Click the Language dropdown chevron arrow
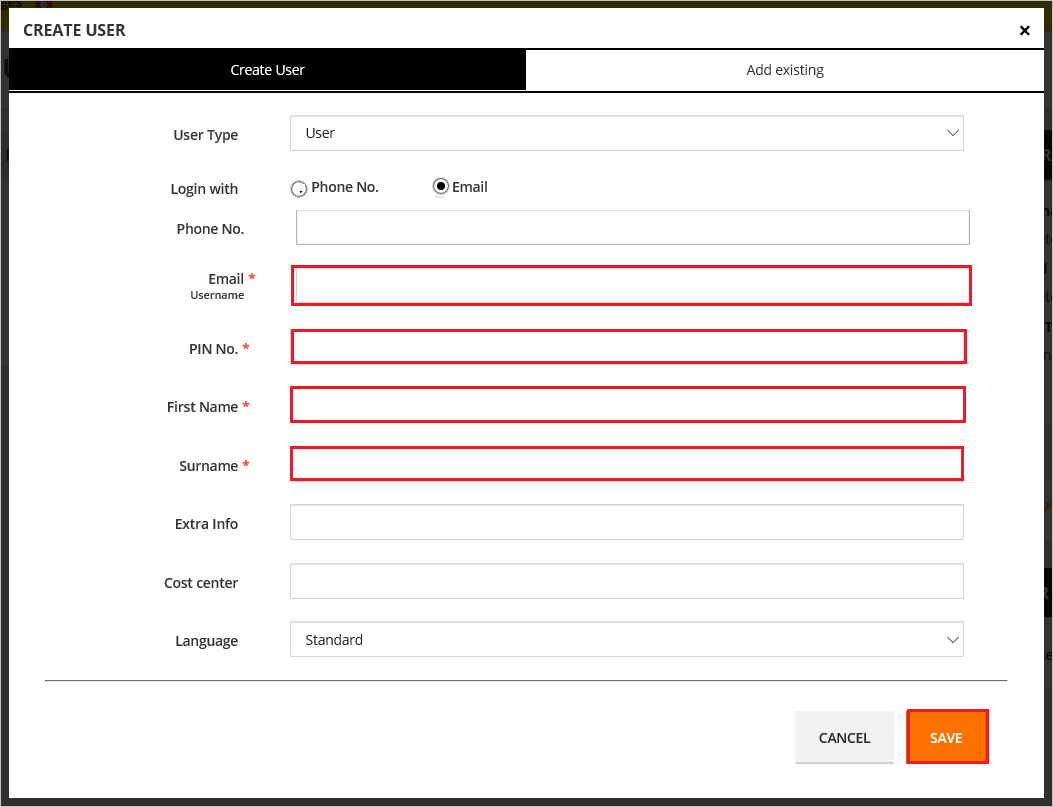Image resolution: width=1053 pixels, height=807 pixels. click(x=951, y=639)
